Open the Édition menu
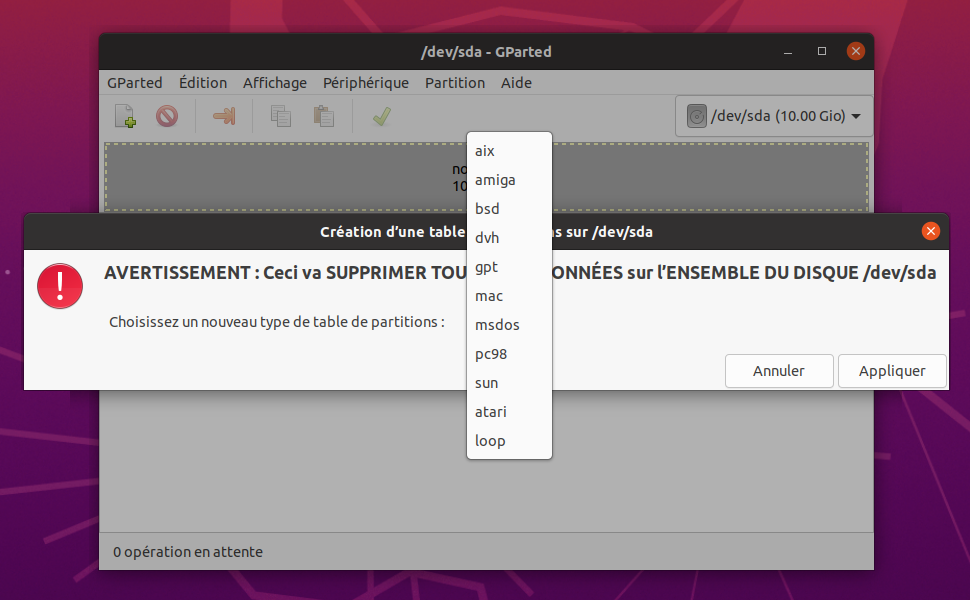 tap(203, 83)
